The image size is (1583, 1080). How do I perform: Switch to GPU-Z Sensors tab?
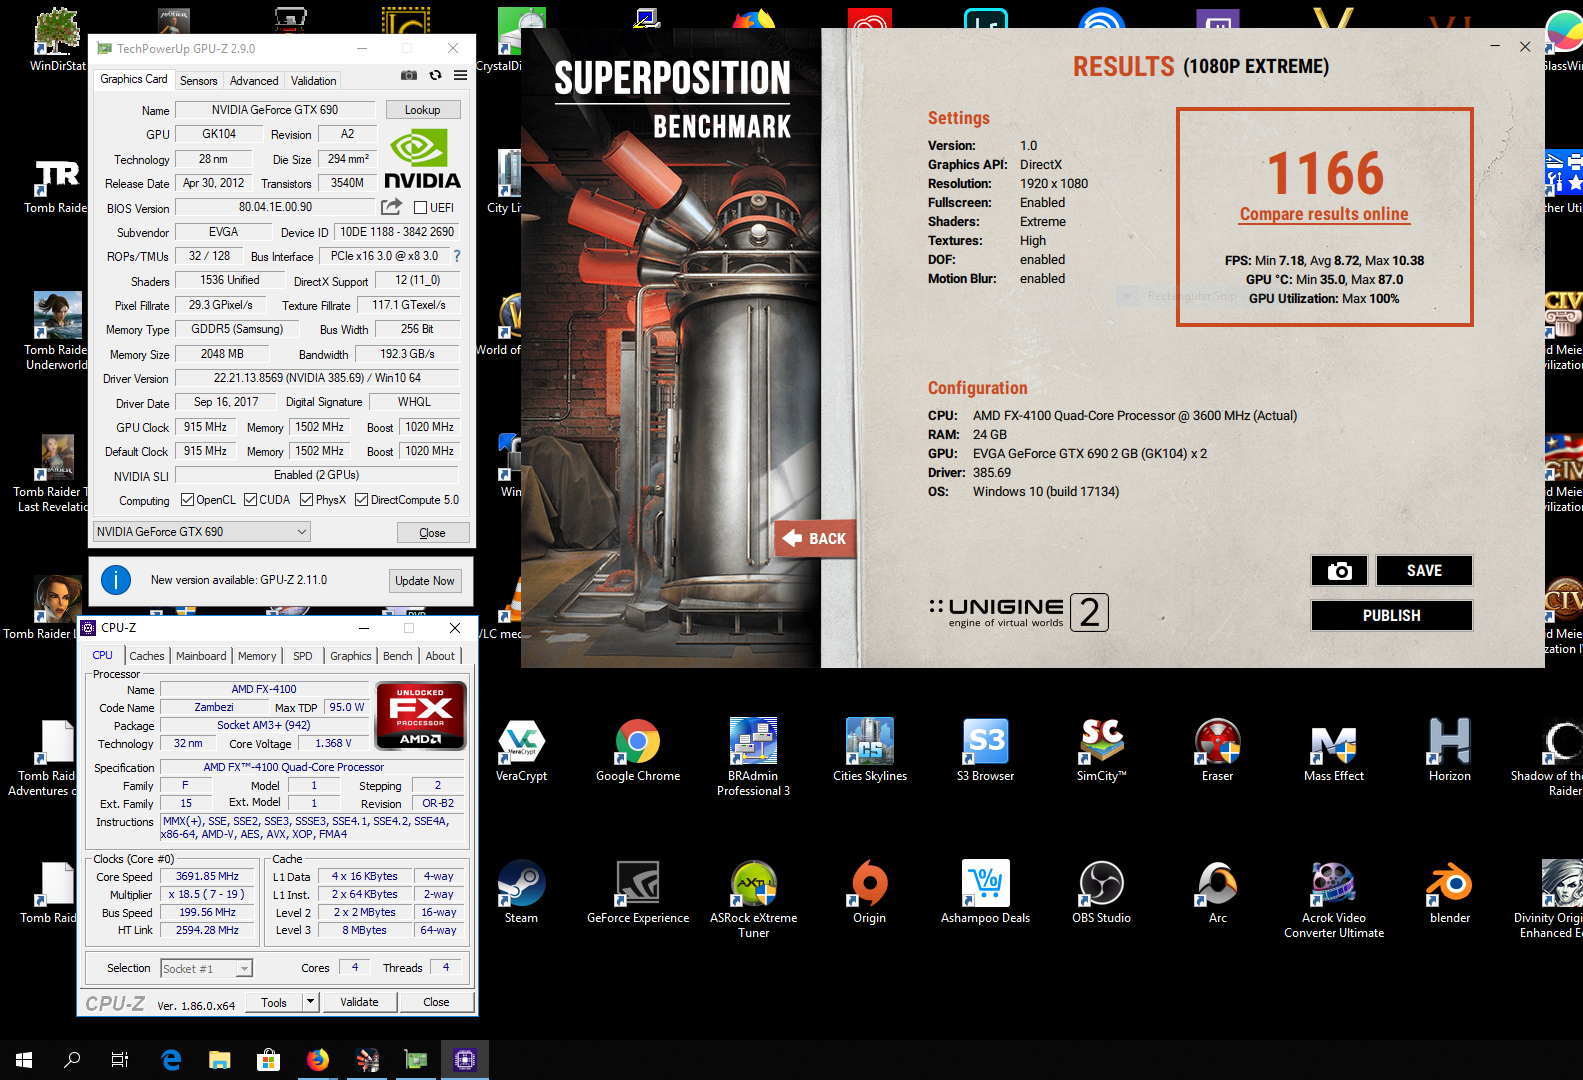(x=198, y=81)
